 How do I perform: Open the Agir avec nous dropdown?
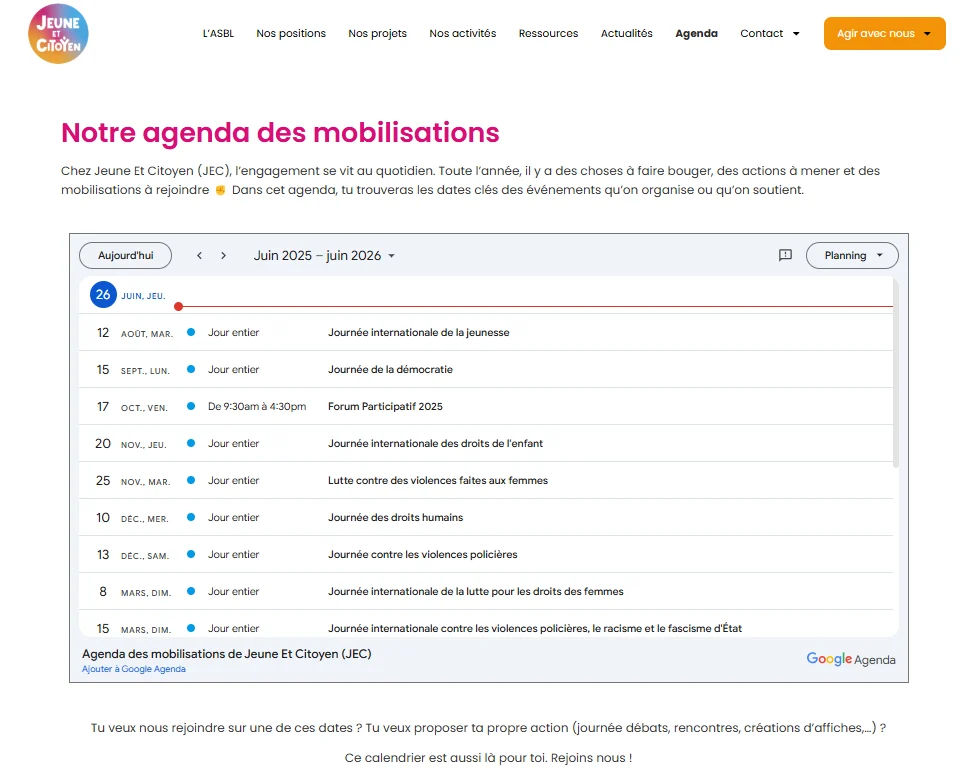(x=884, y=33)
